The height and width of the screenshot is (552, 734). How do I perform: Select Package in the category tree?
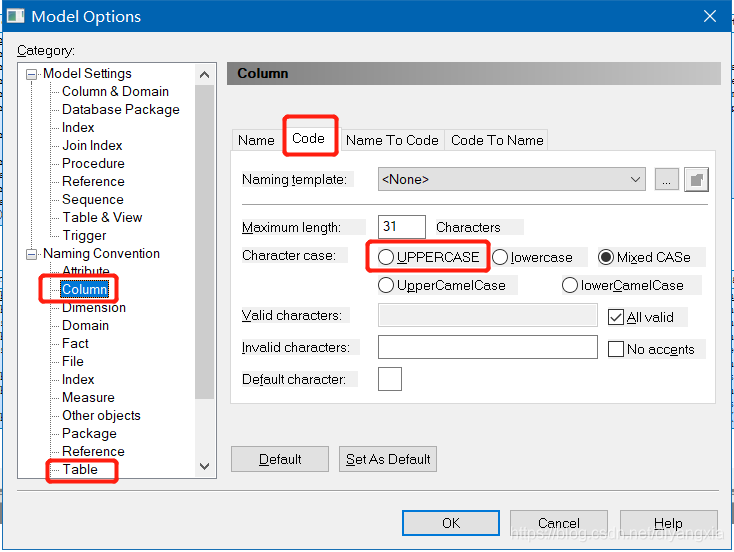pyautogui.click(x=89, y=434)
